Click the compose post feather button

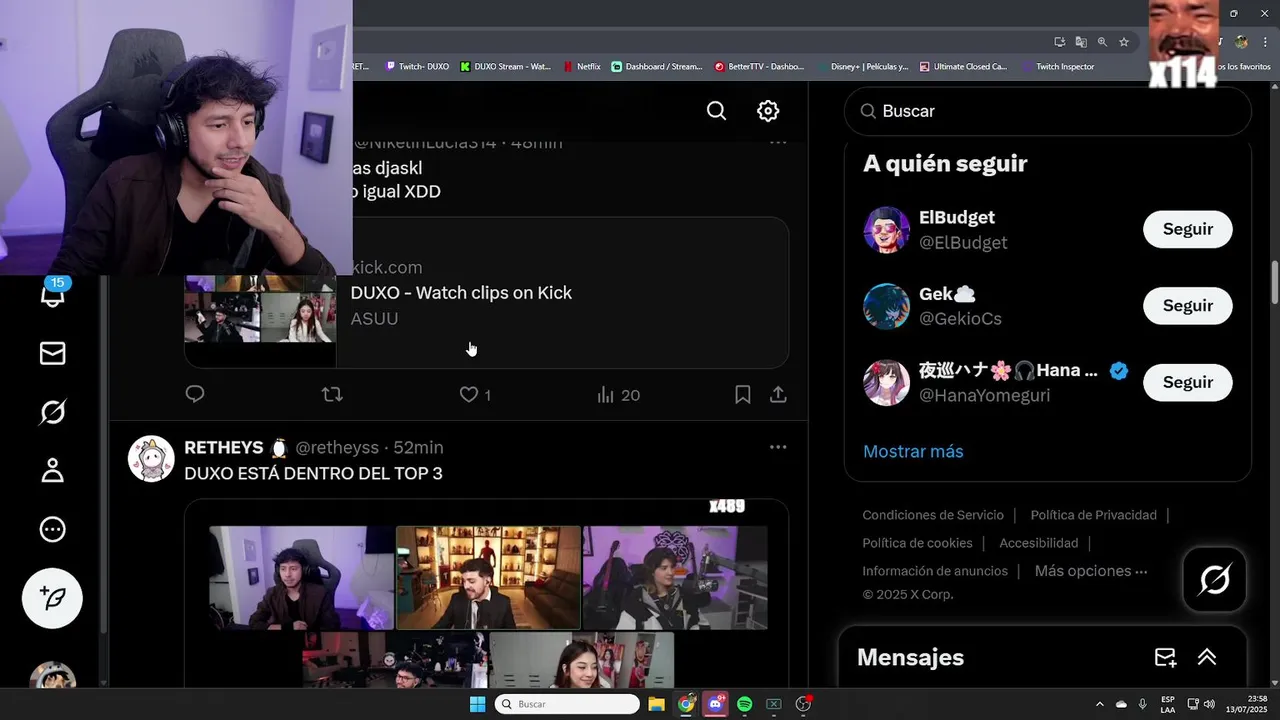[52, 598]
